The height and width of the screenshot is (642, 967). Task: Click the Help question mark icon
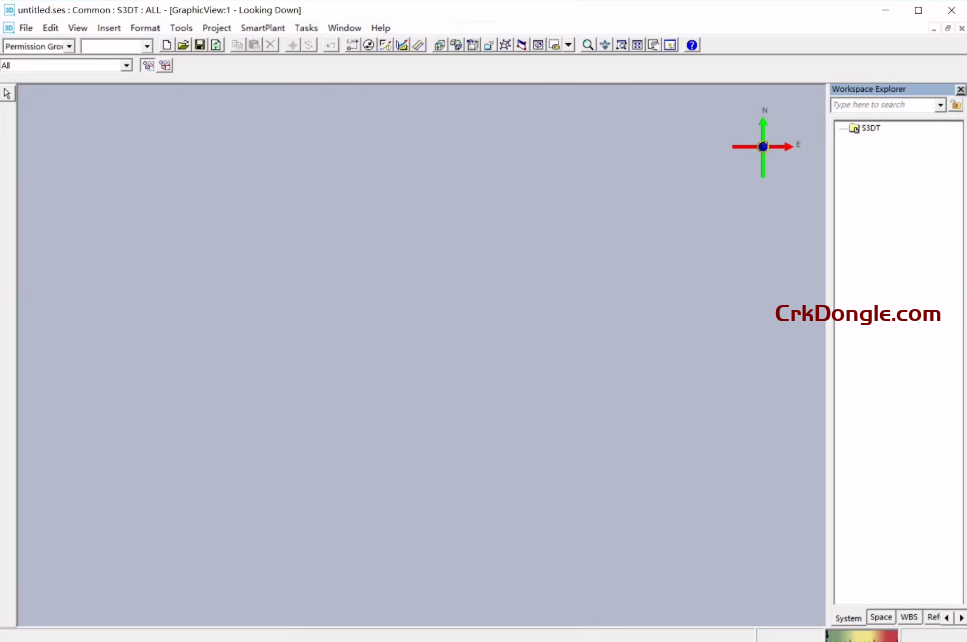click(691, 44)
